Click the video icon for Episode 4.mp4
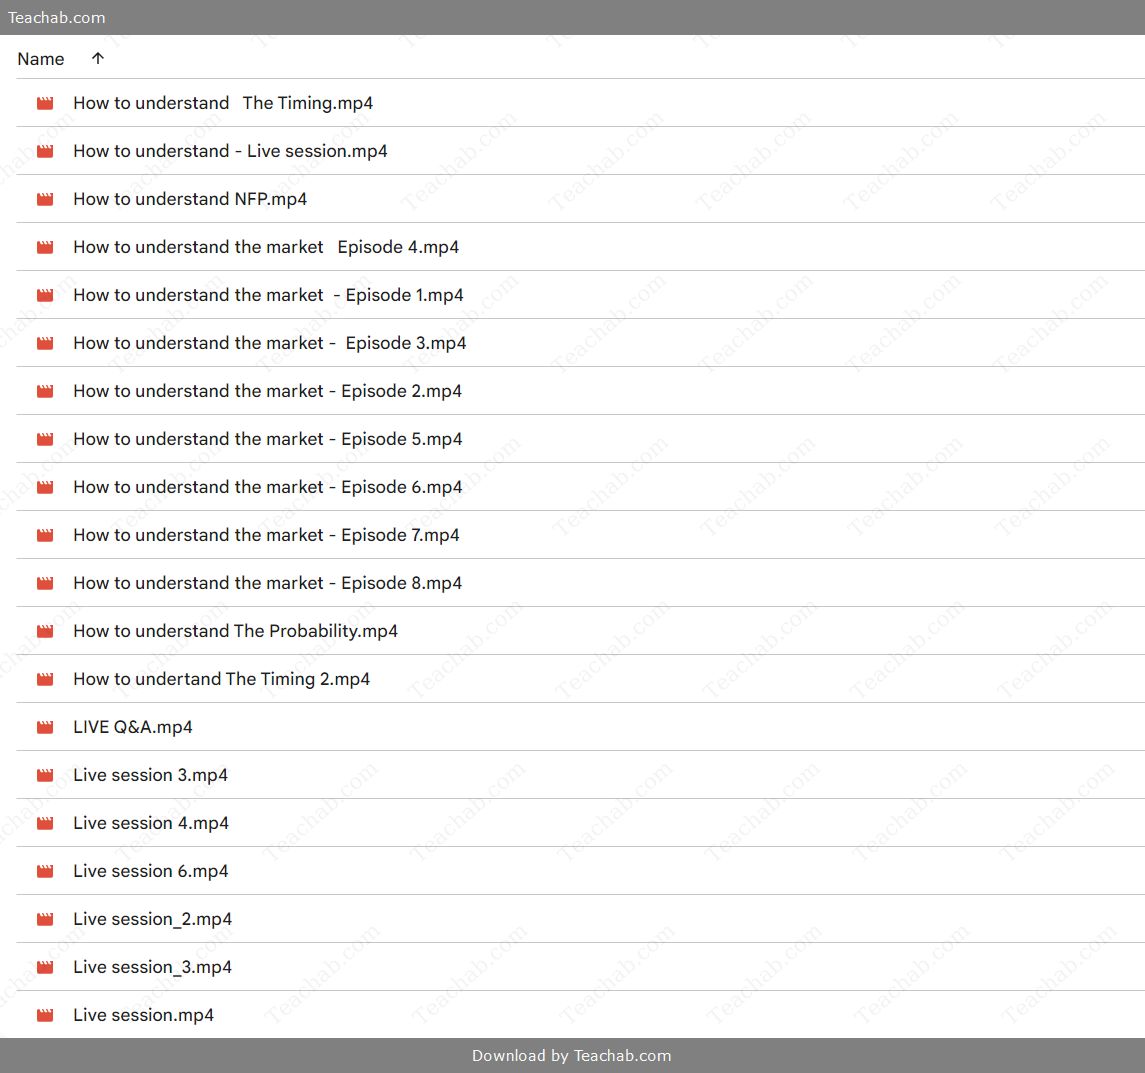 (45, 247)
